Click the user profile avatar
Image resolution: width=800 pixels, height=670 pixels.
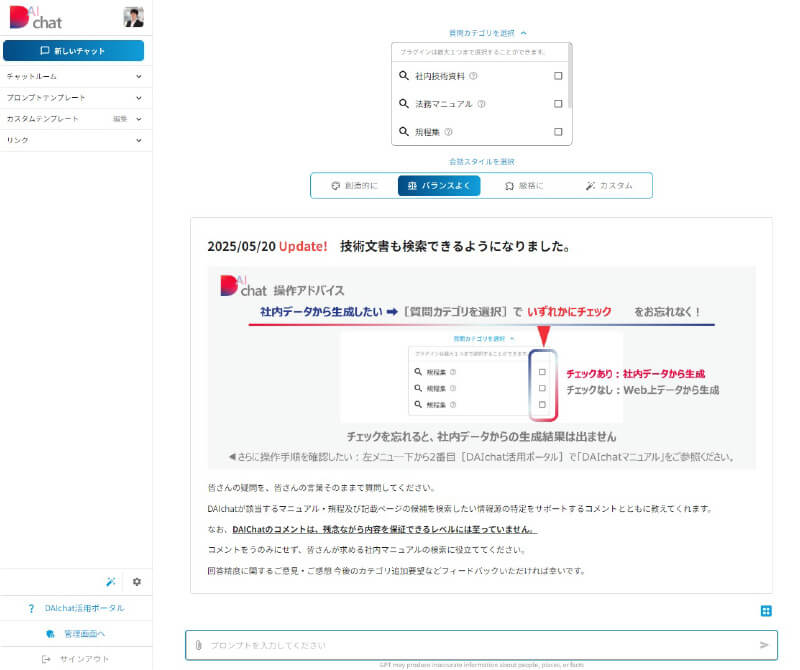pos(133,17)
